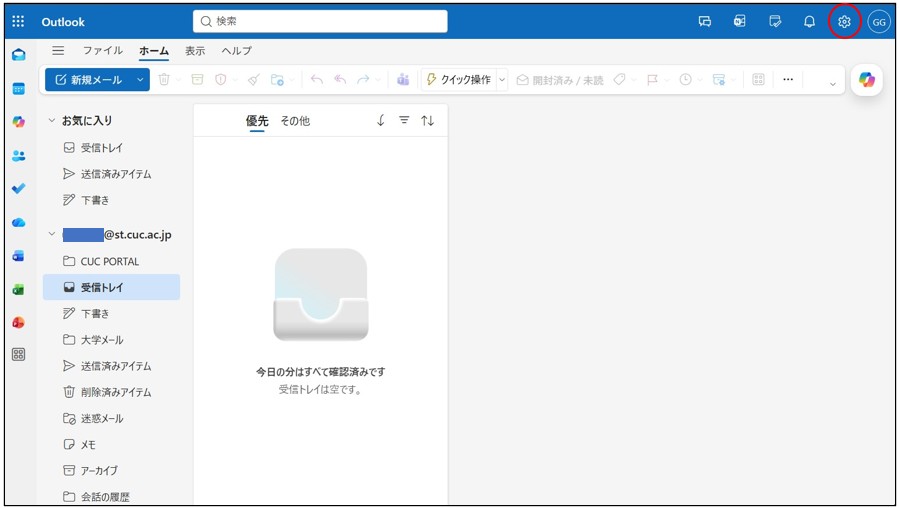Switch to the その他 inbox tab
Image resolution: width=899 pixels, height=508 pixels.
[294, 121]
